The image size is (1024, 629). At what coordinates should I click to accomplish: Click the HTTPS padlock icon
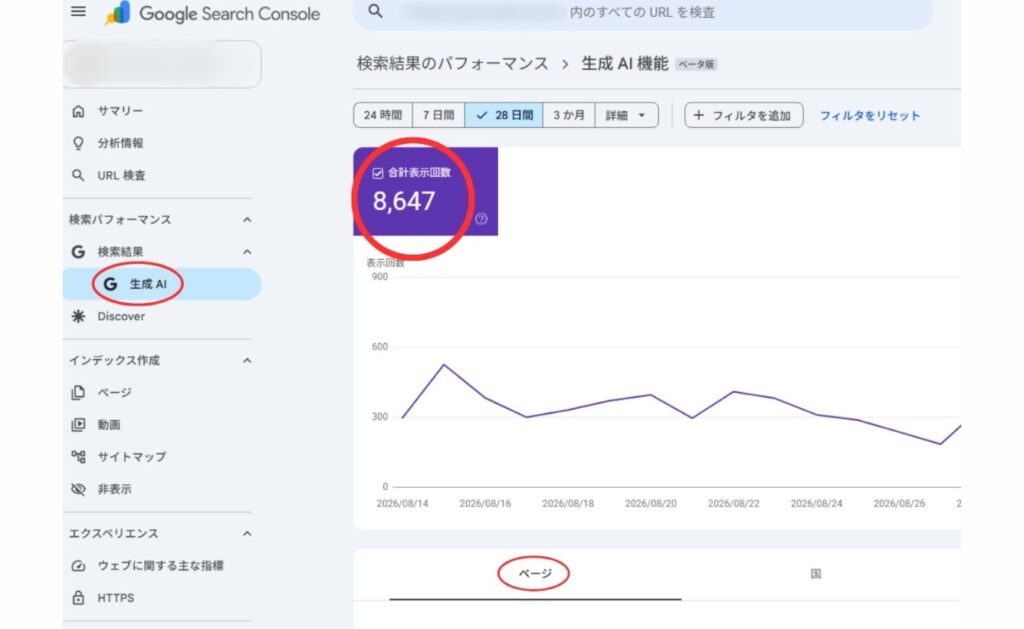[78, 598]
